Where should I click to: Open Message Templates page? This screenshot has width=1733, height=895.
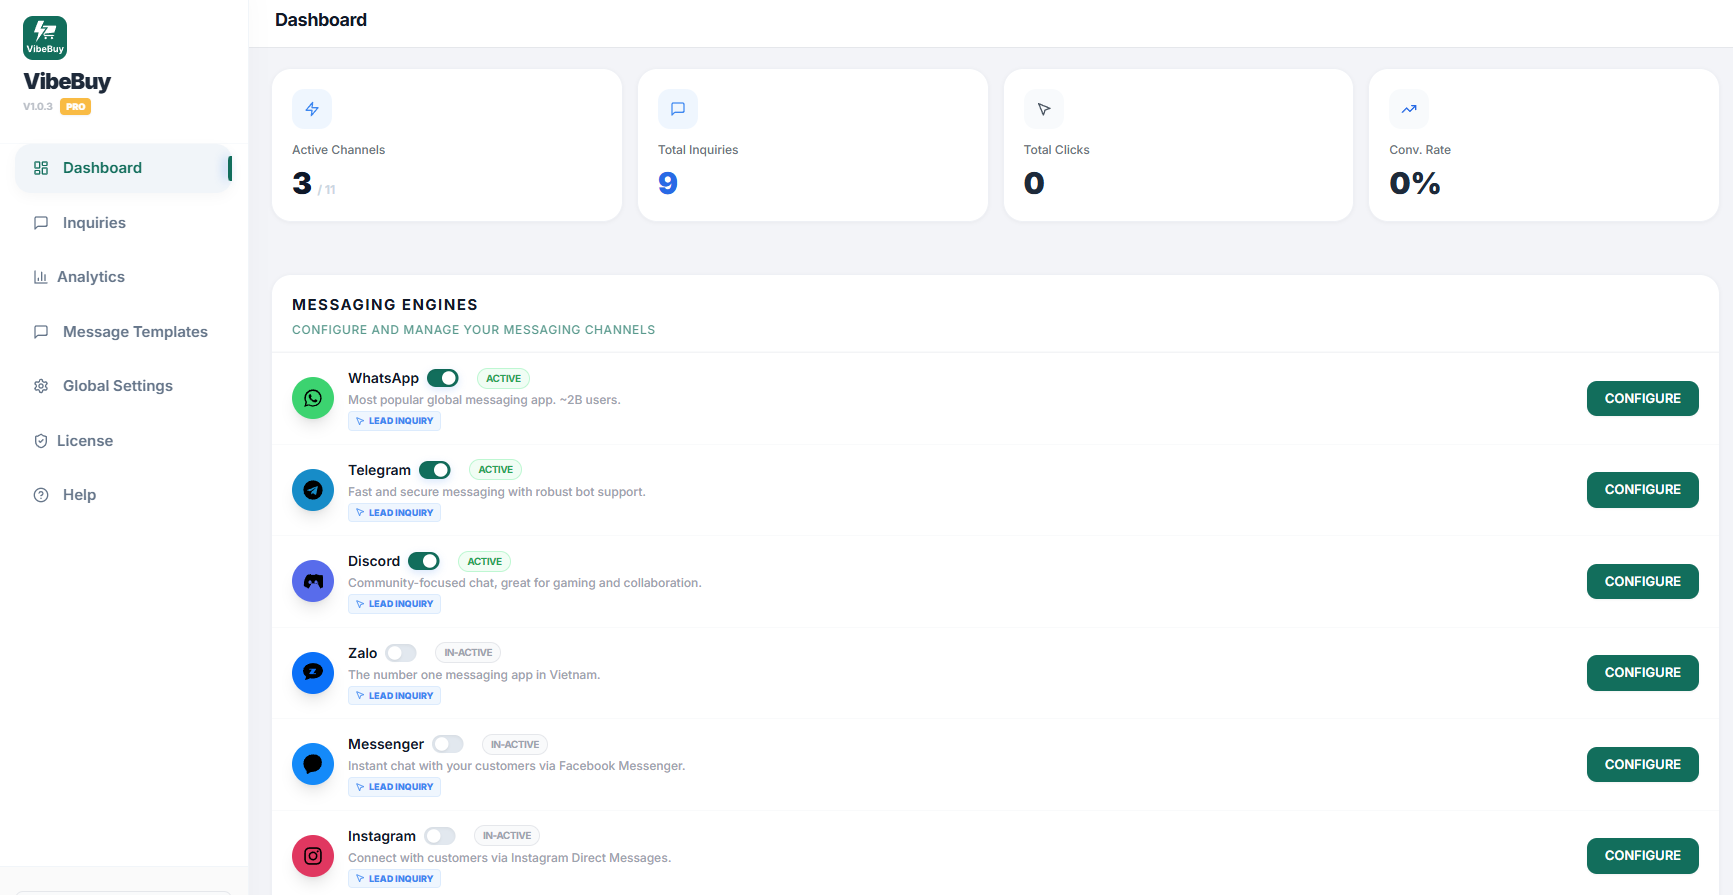pyautogui.click(x=135, y=332)
